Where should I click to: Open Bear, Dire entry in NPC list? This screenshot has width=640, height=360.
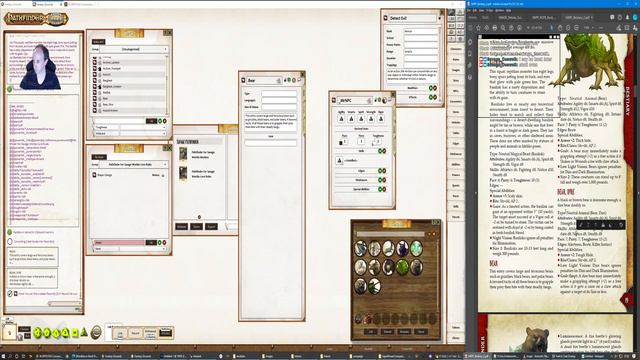click(109, 104)
